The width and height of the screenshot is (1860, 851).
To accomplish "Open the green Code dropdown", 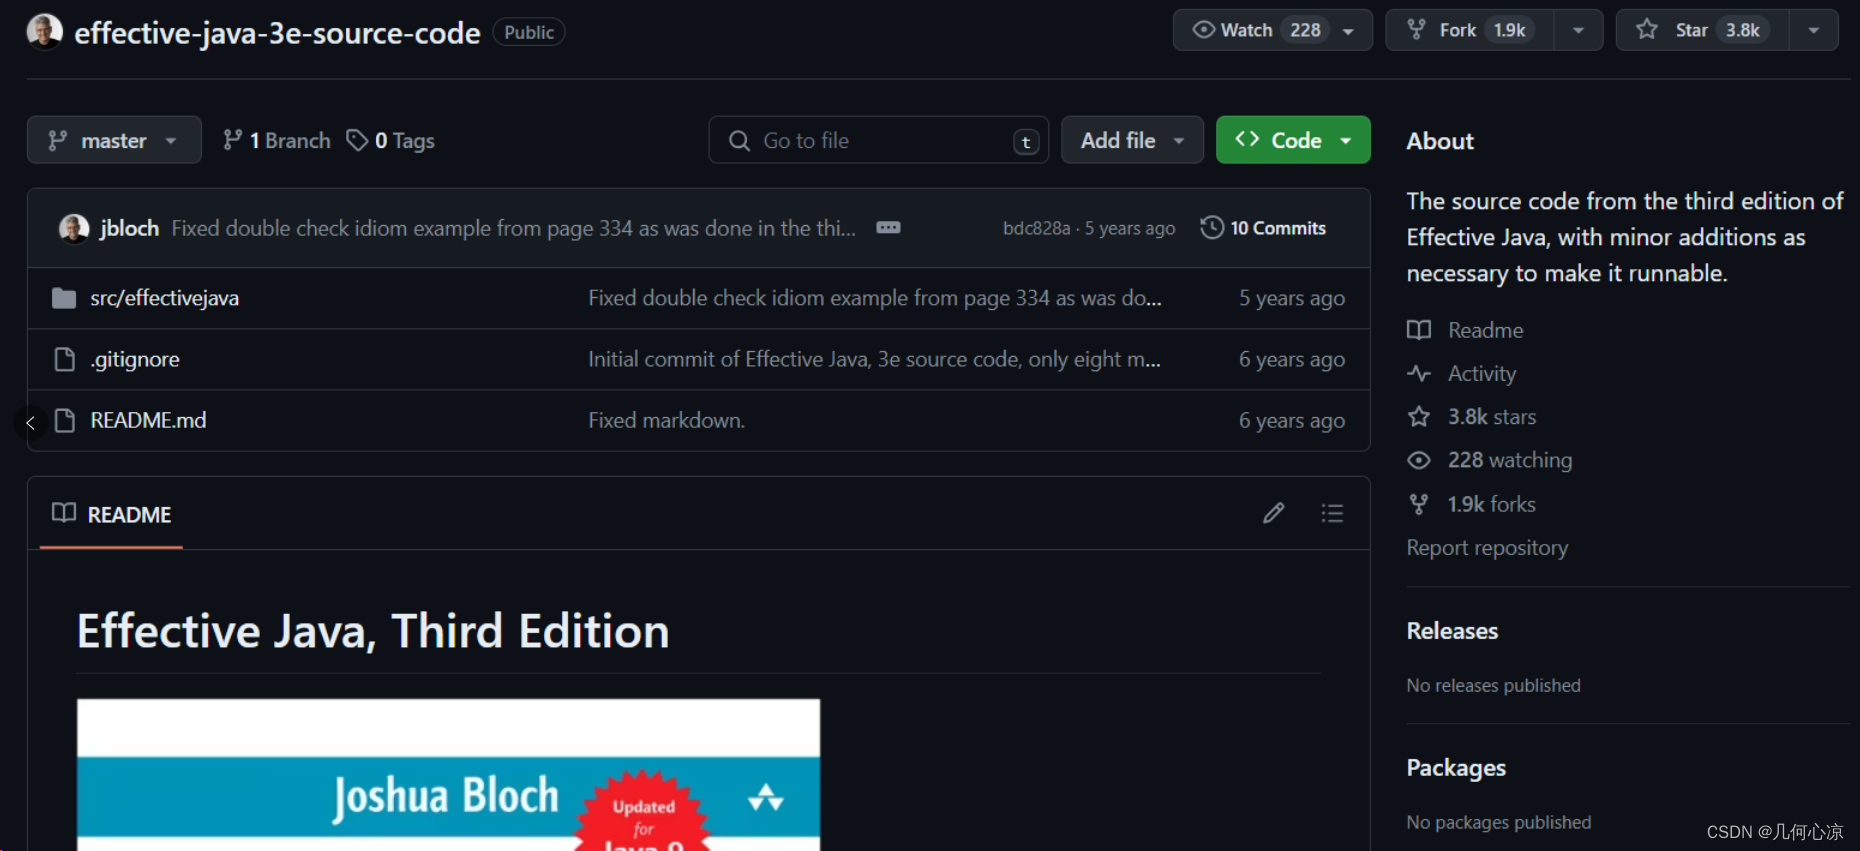I will click(x=1293, y=140).
